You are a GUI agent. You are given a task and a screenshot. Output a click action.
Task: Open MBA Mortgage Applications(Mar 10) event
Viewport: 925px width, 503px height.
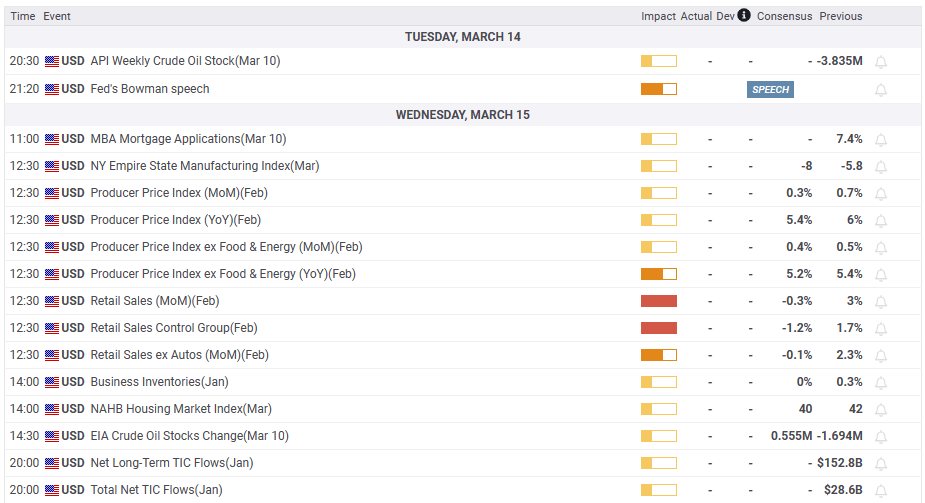(x=188, y=139)
